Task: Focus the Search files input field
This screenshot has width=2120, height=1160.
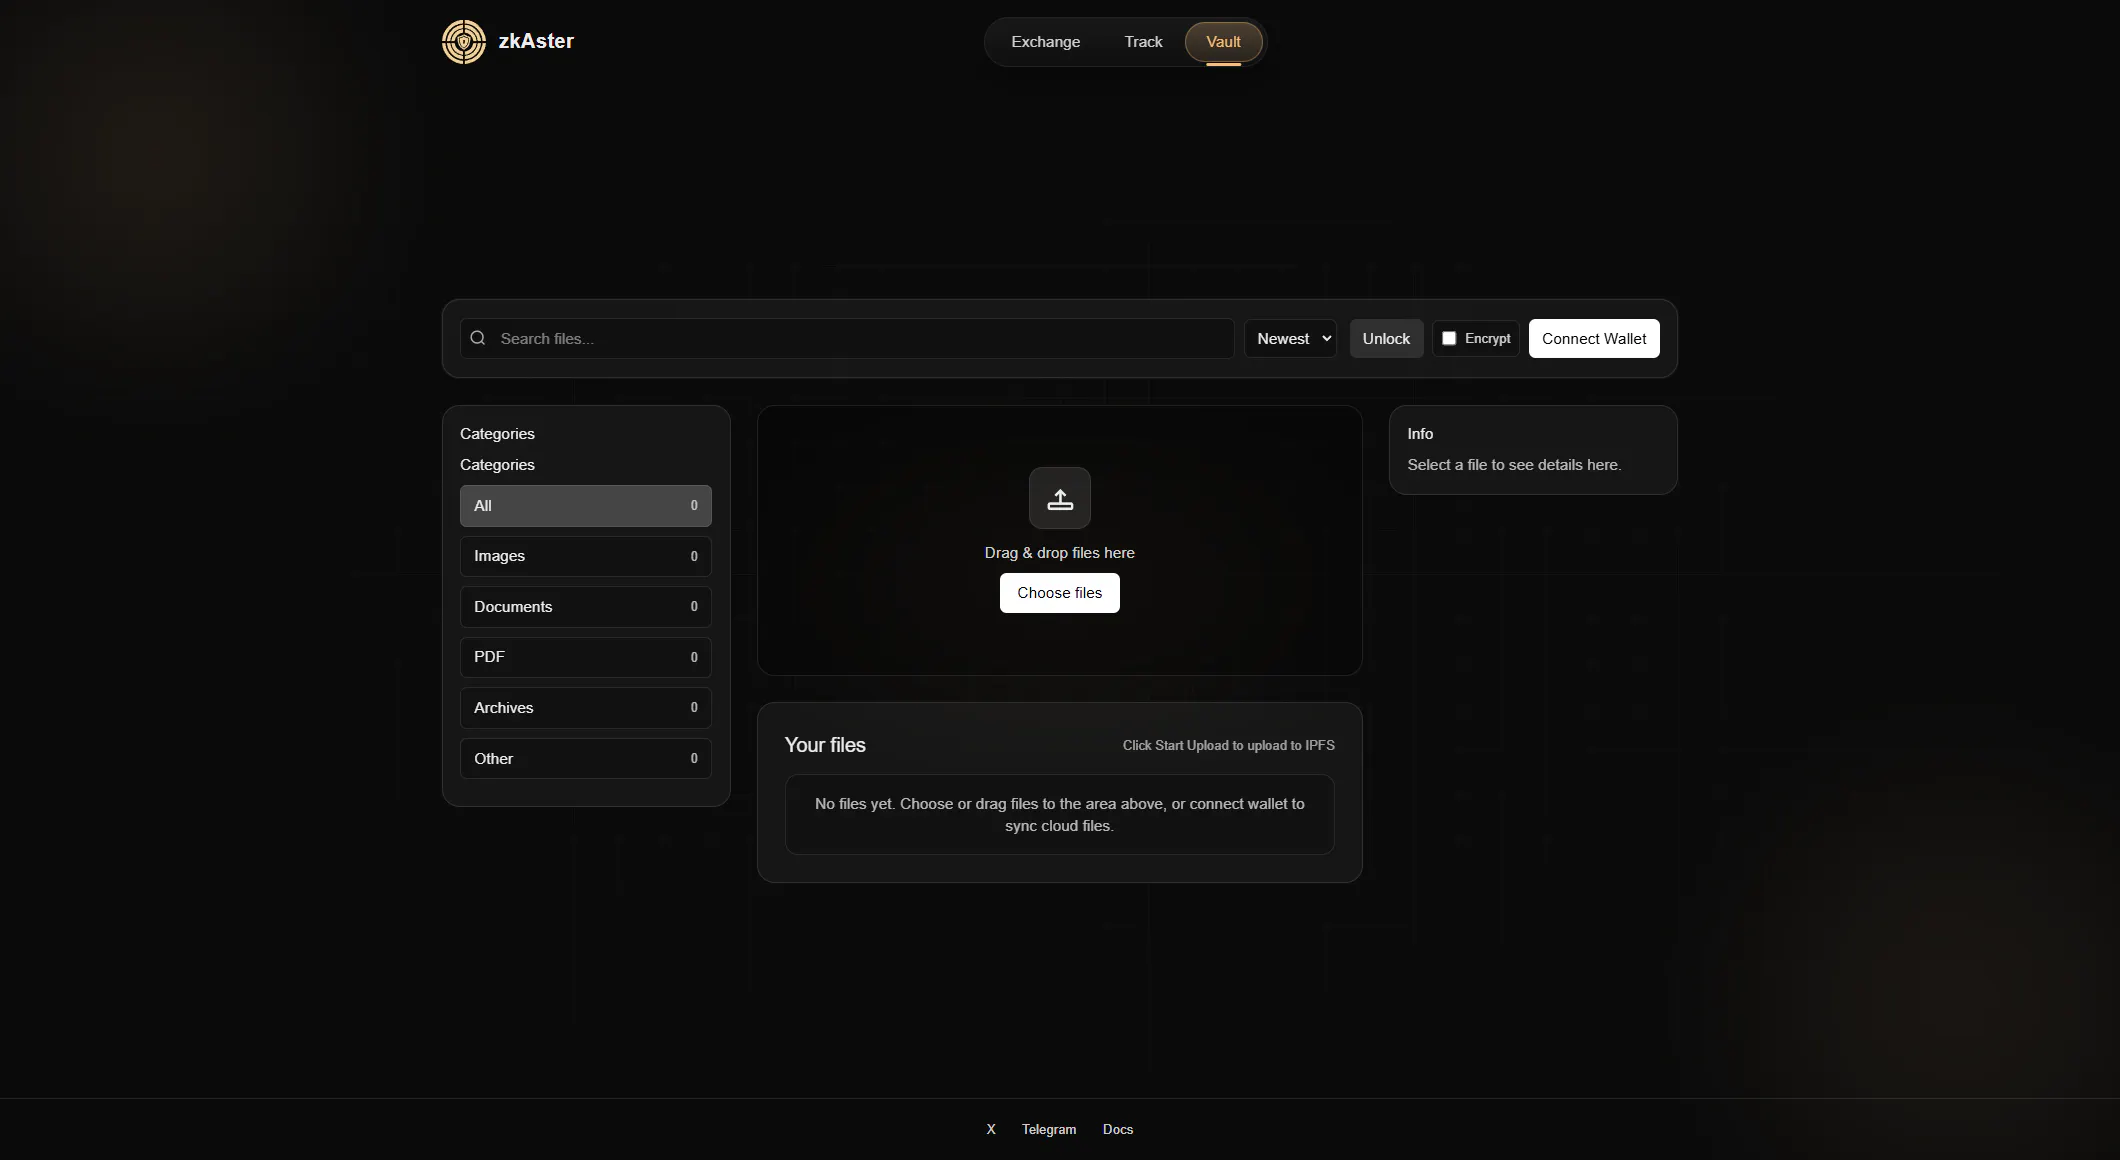Action: (x=847, y=338)
